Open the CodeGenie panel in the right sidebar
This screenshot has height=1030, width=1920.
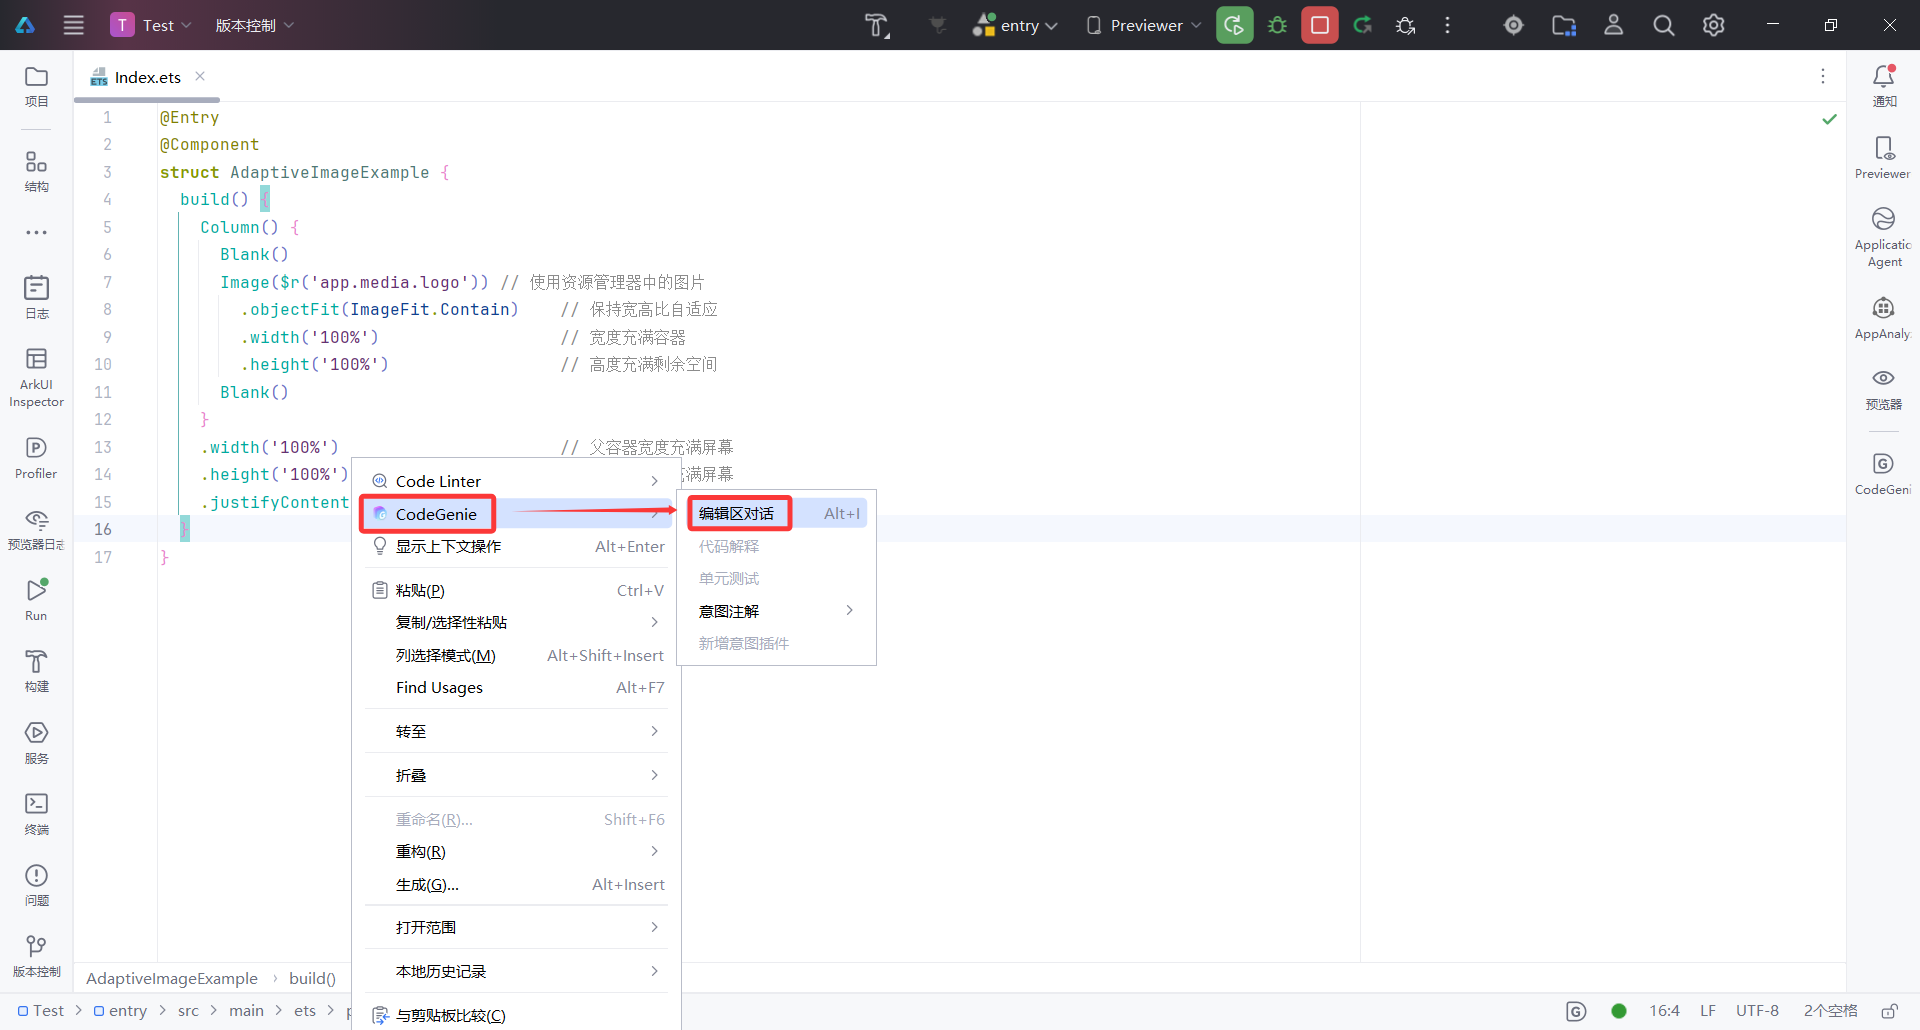click(x=1884, y=474)
